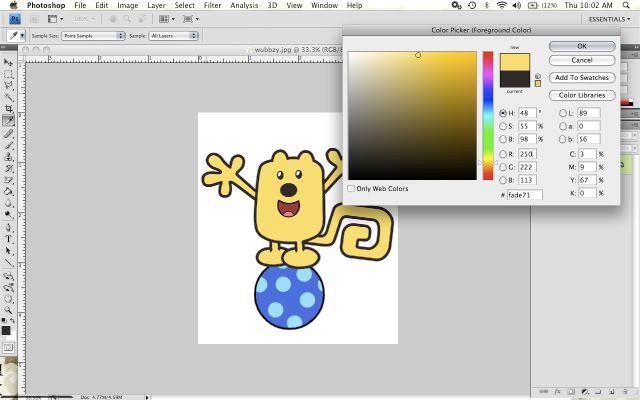This screenshot has width=640, height=400.
Task: Open the File menu
Action: pos(80,5)
